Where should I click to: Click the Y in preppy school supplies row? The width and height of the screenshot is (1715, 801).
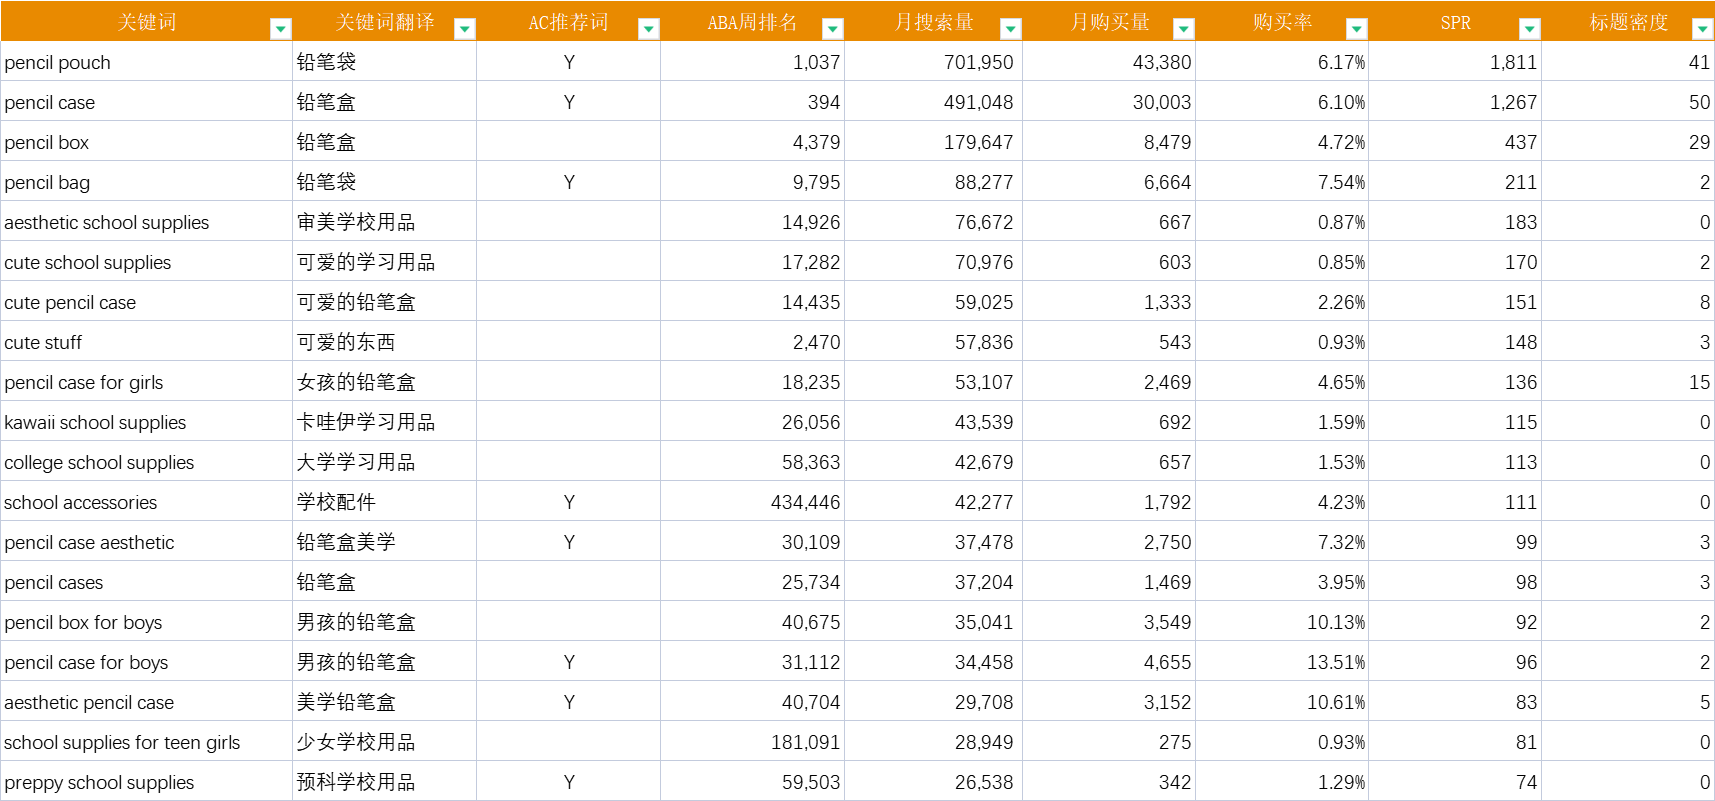[568, 782]
